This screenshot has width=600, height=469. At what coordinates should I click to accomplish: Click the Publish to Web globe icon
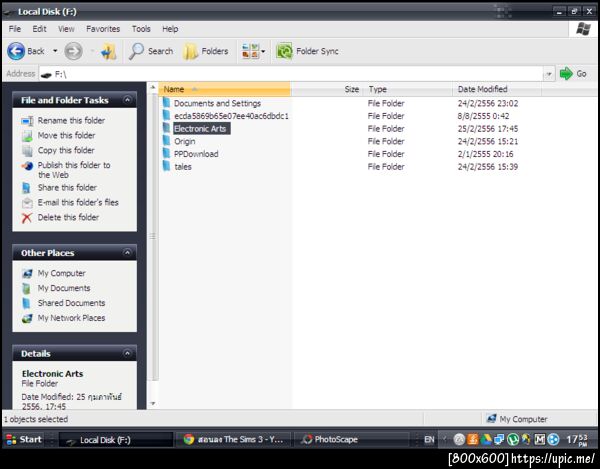point(27,166)
